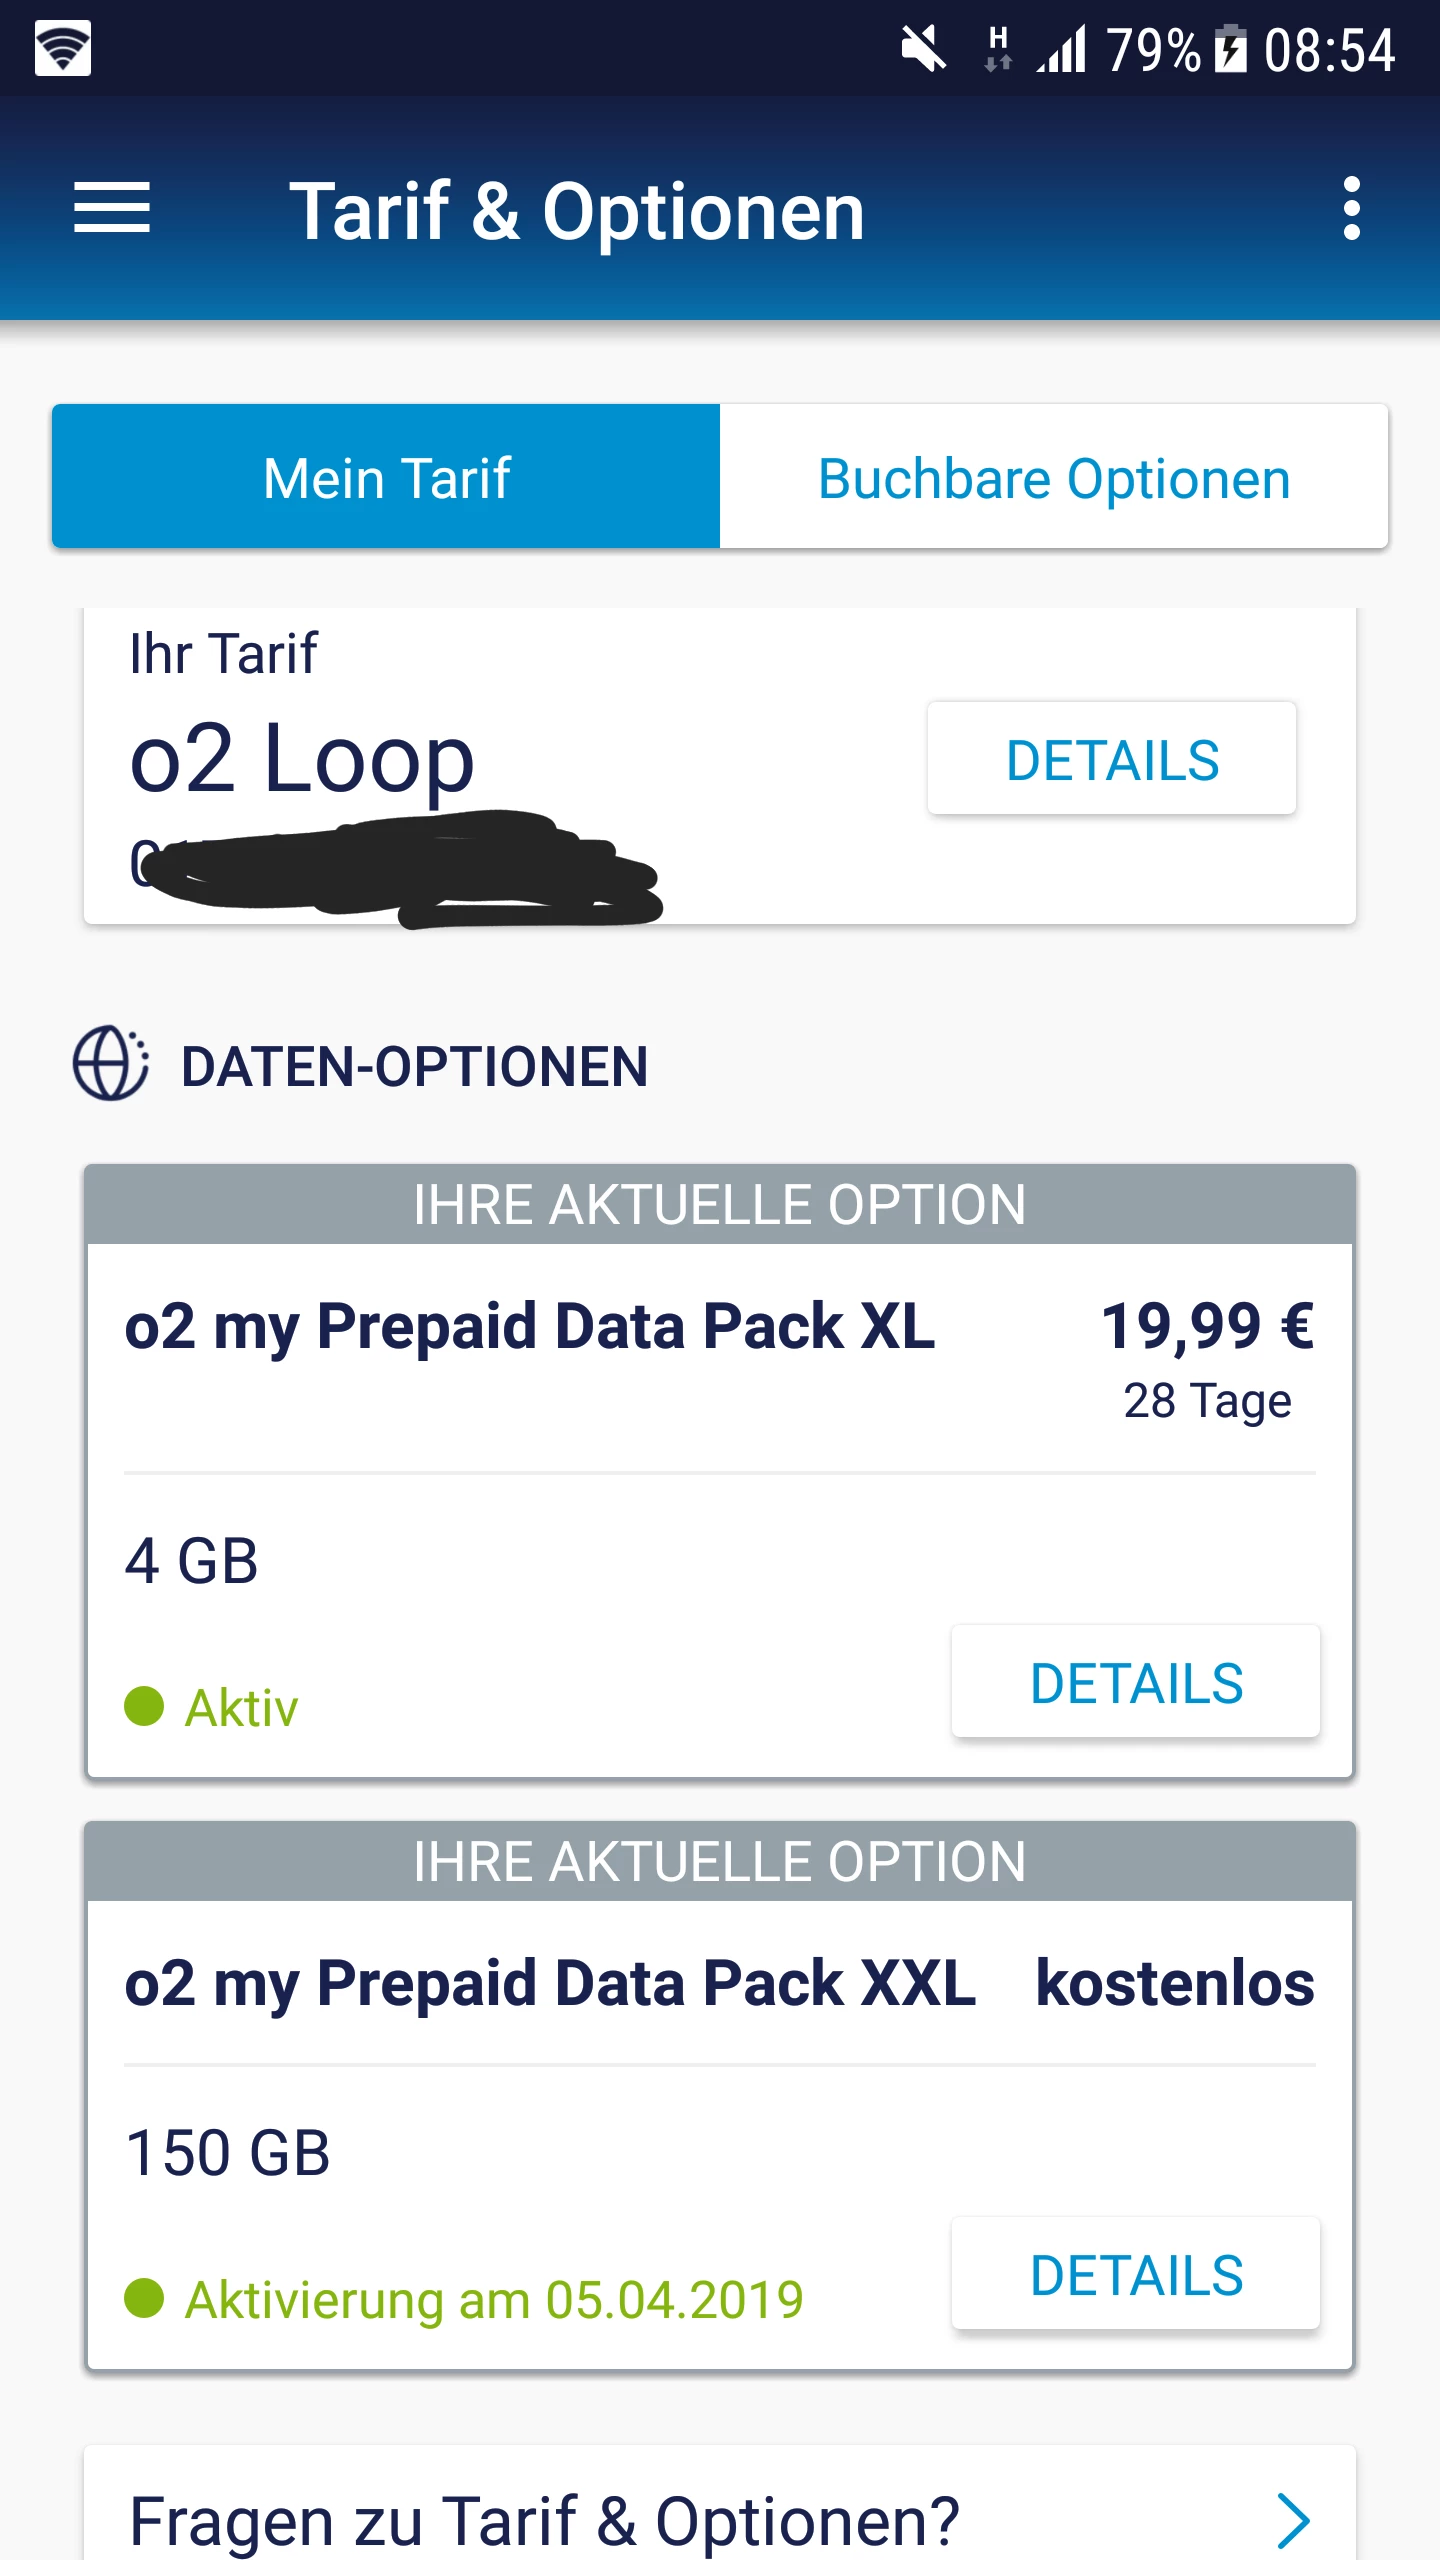Tap the Tarif & Optionen page title
Image resolution: width=1440 pixels, height=2560 pixels.
point(577,211)
